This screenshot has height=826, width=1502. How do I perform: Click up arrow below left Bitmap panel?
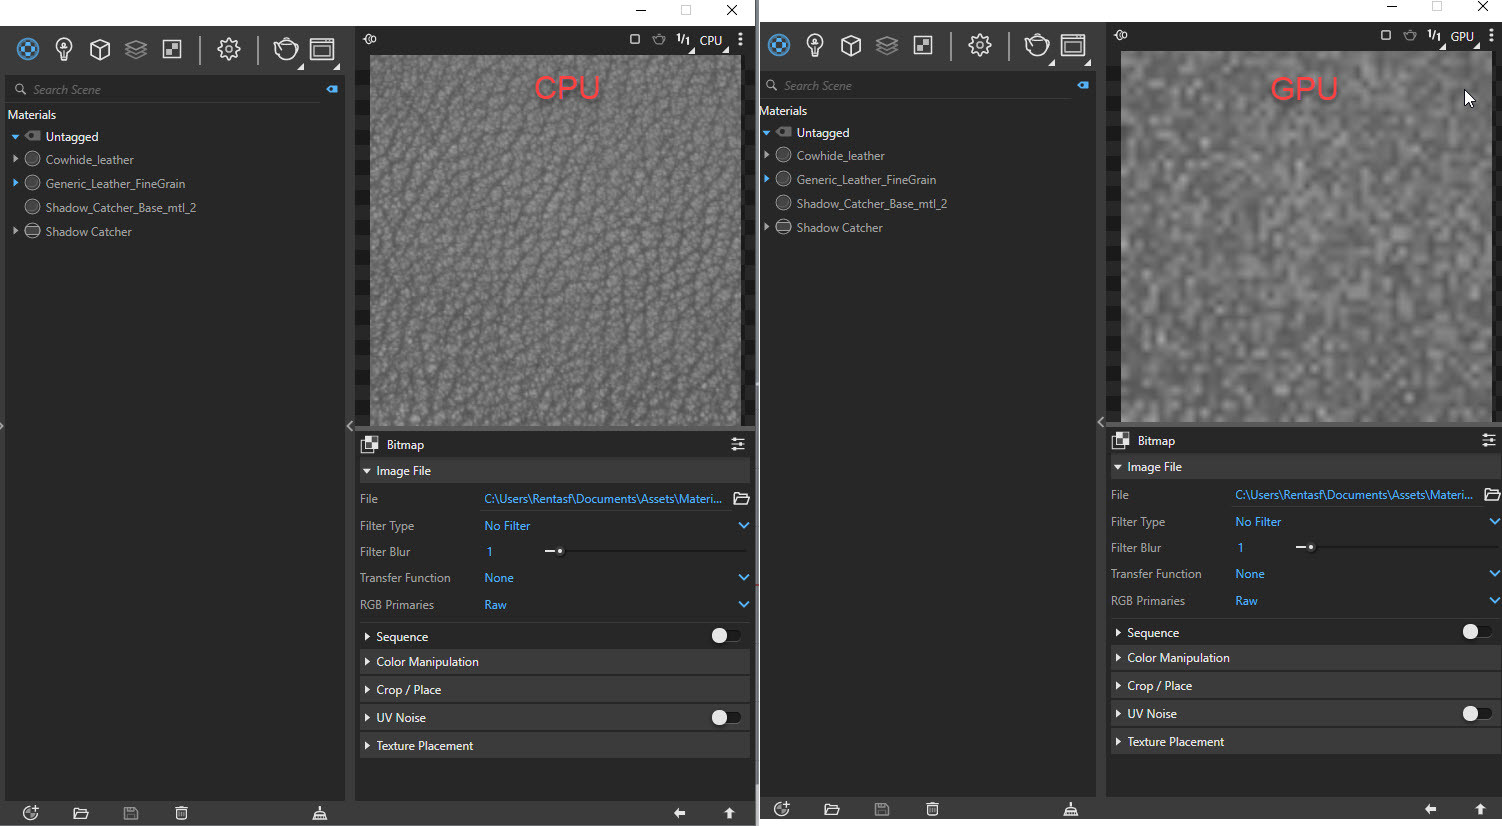coord(729,813)
